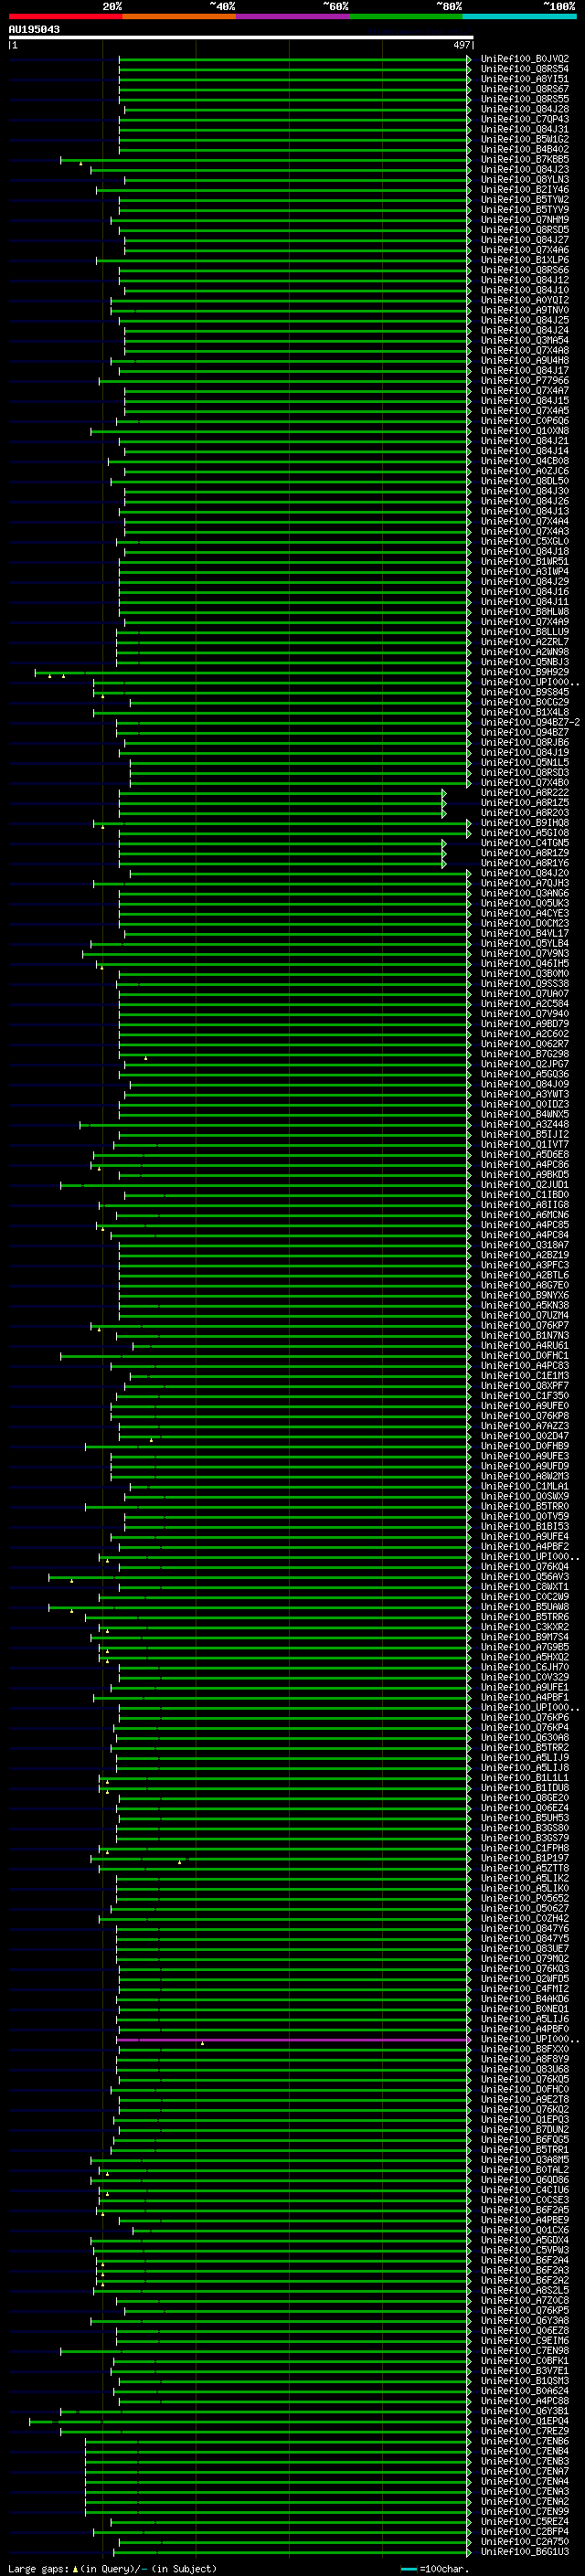Select hit label UniRef100_Q5N1L5
585x2576 pixels.
(x=525, y=762)
